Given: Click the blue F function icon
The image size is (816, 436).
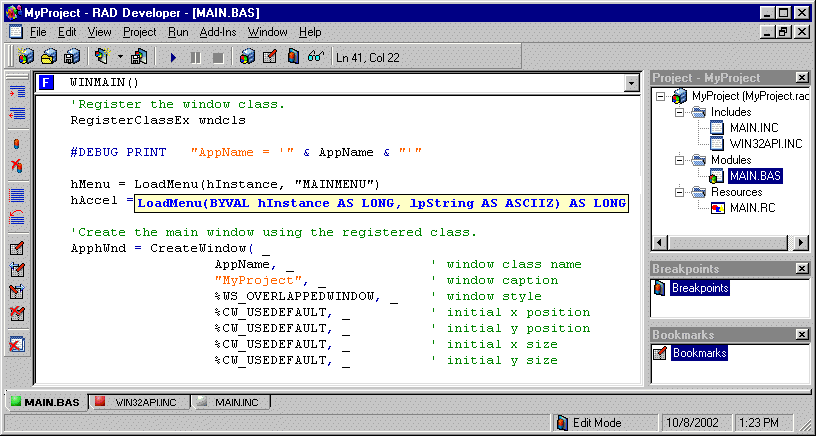Looking at the screenshot, I should point(47,82).
